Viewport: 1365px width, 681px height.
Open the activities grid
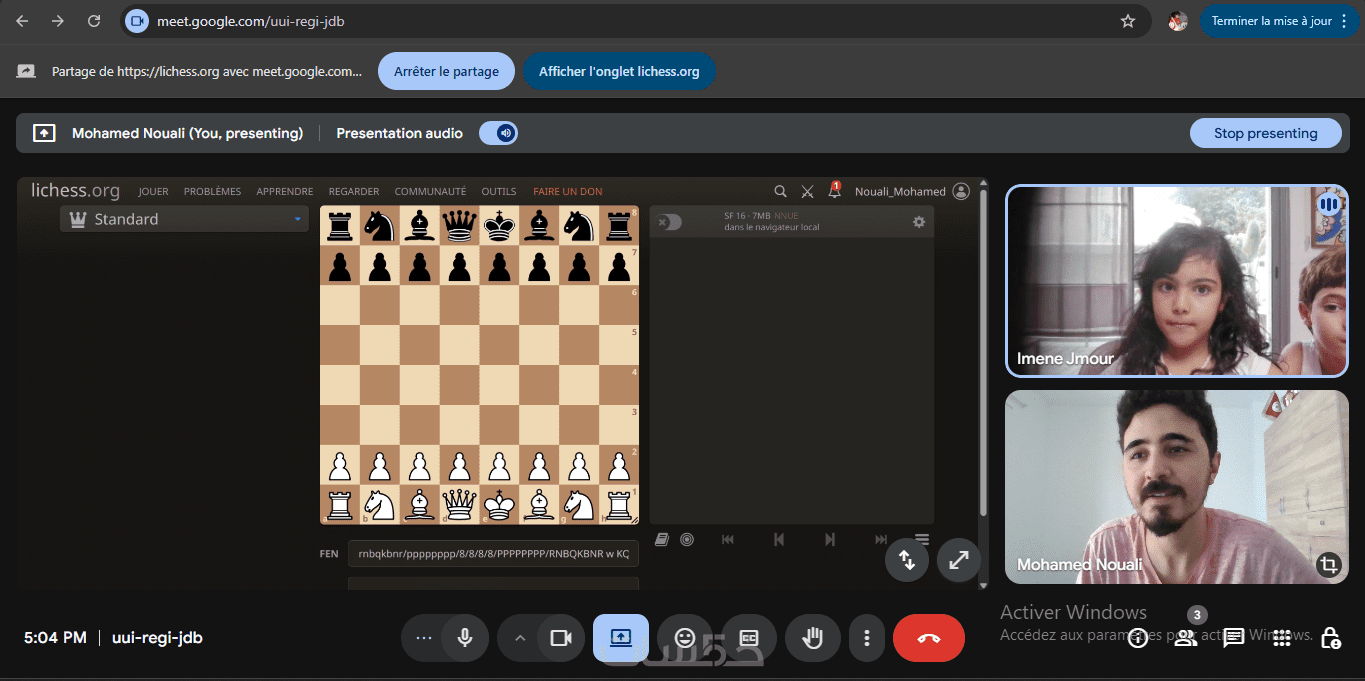(x=1282, y=638)
